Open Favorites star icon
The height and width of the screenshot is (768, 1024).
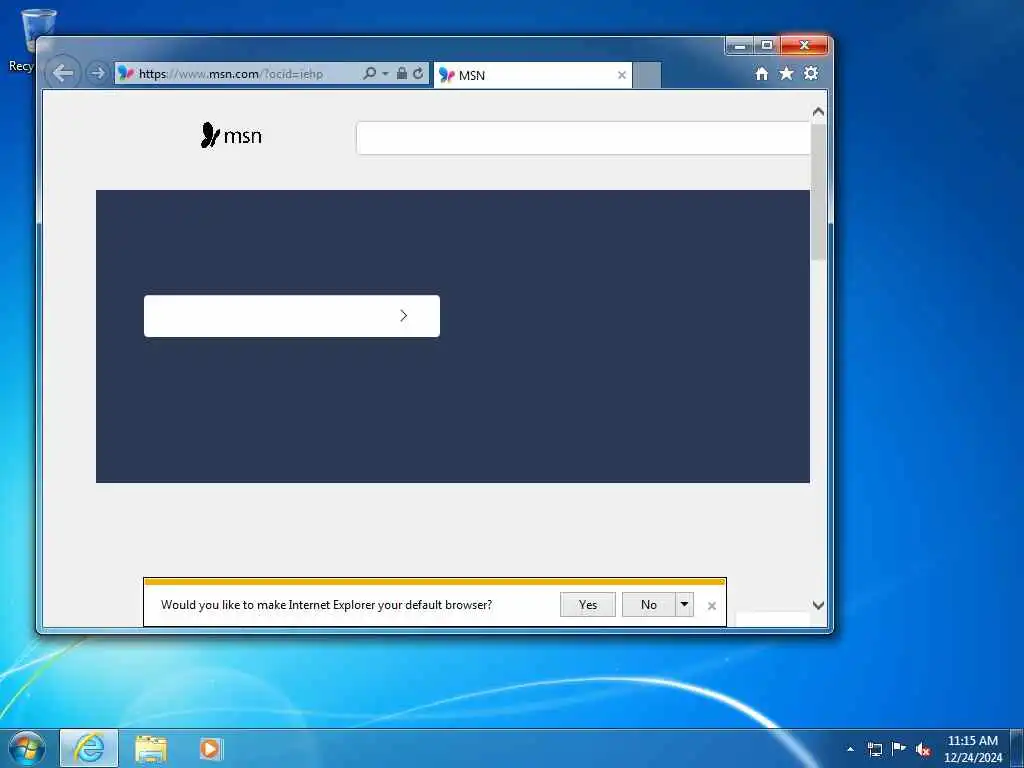coord(786,73)
